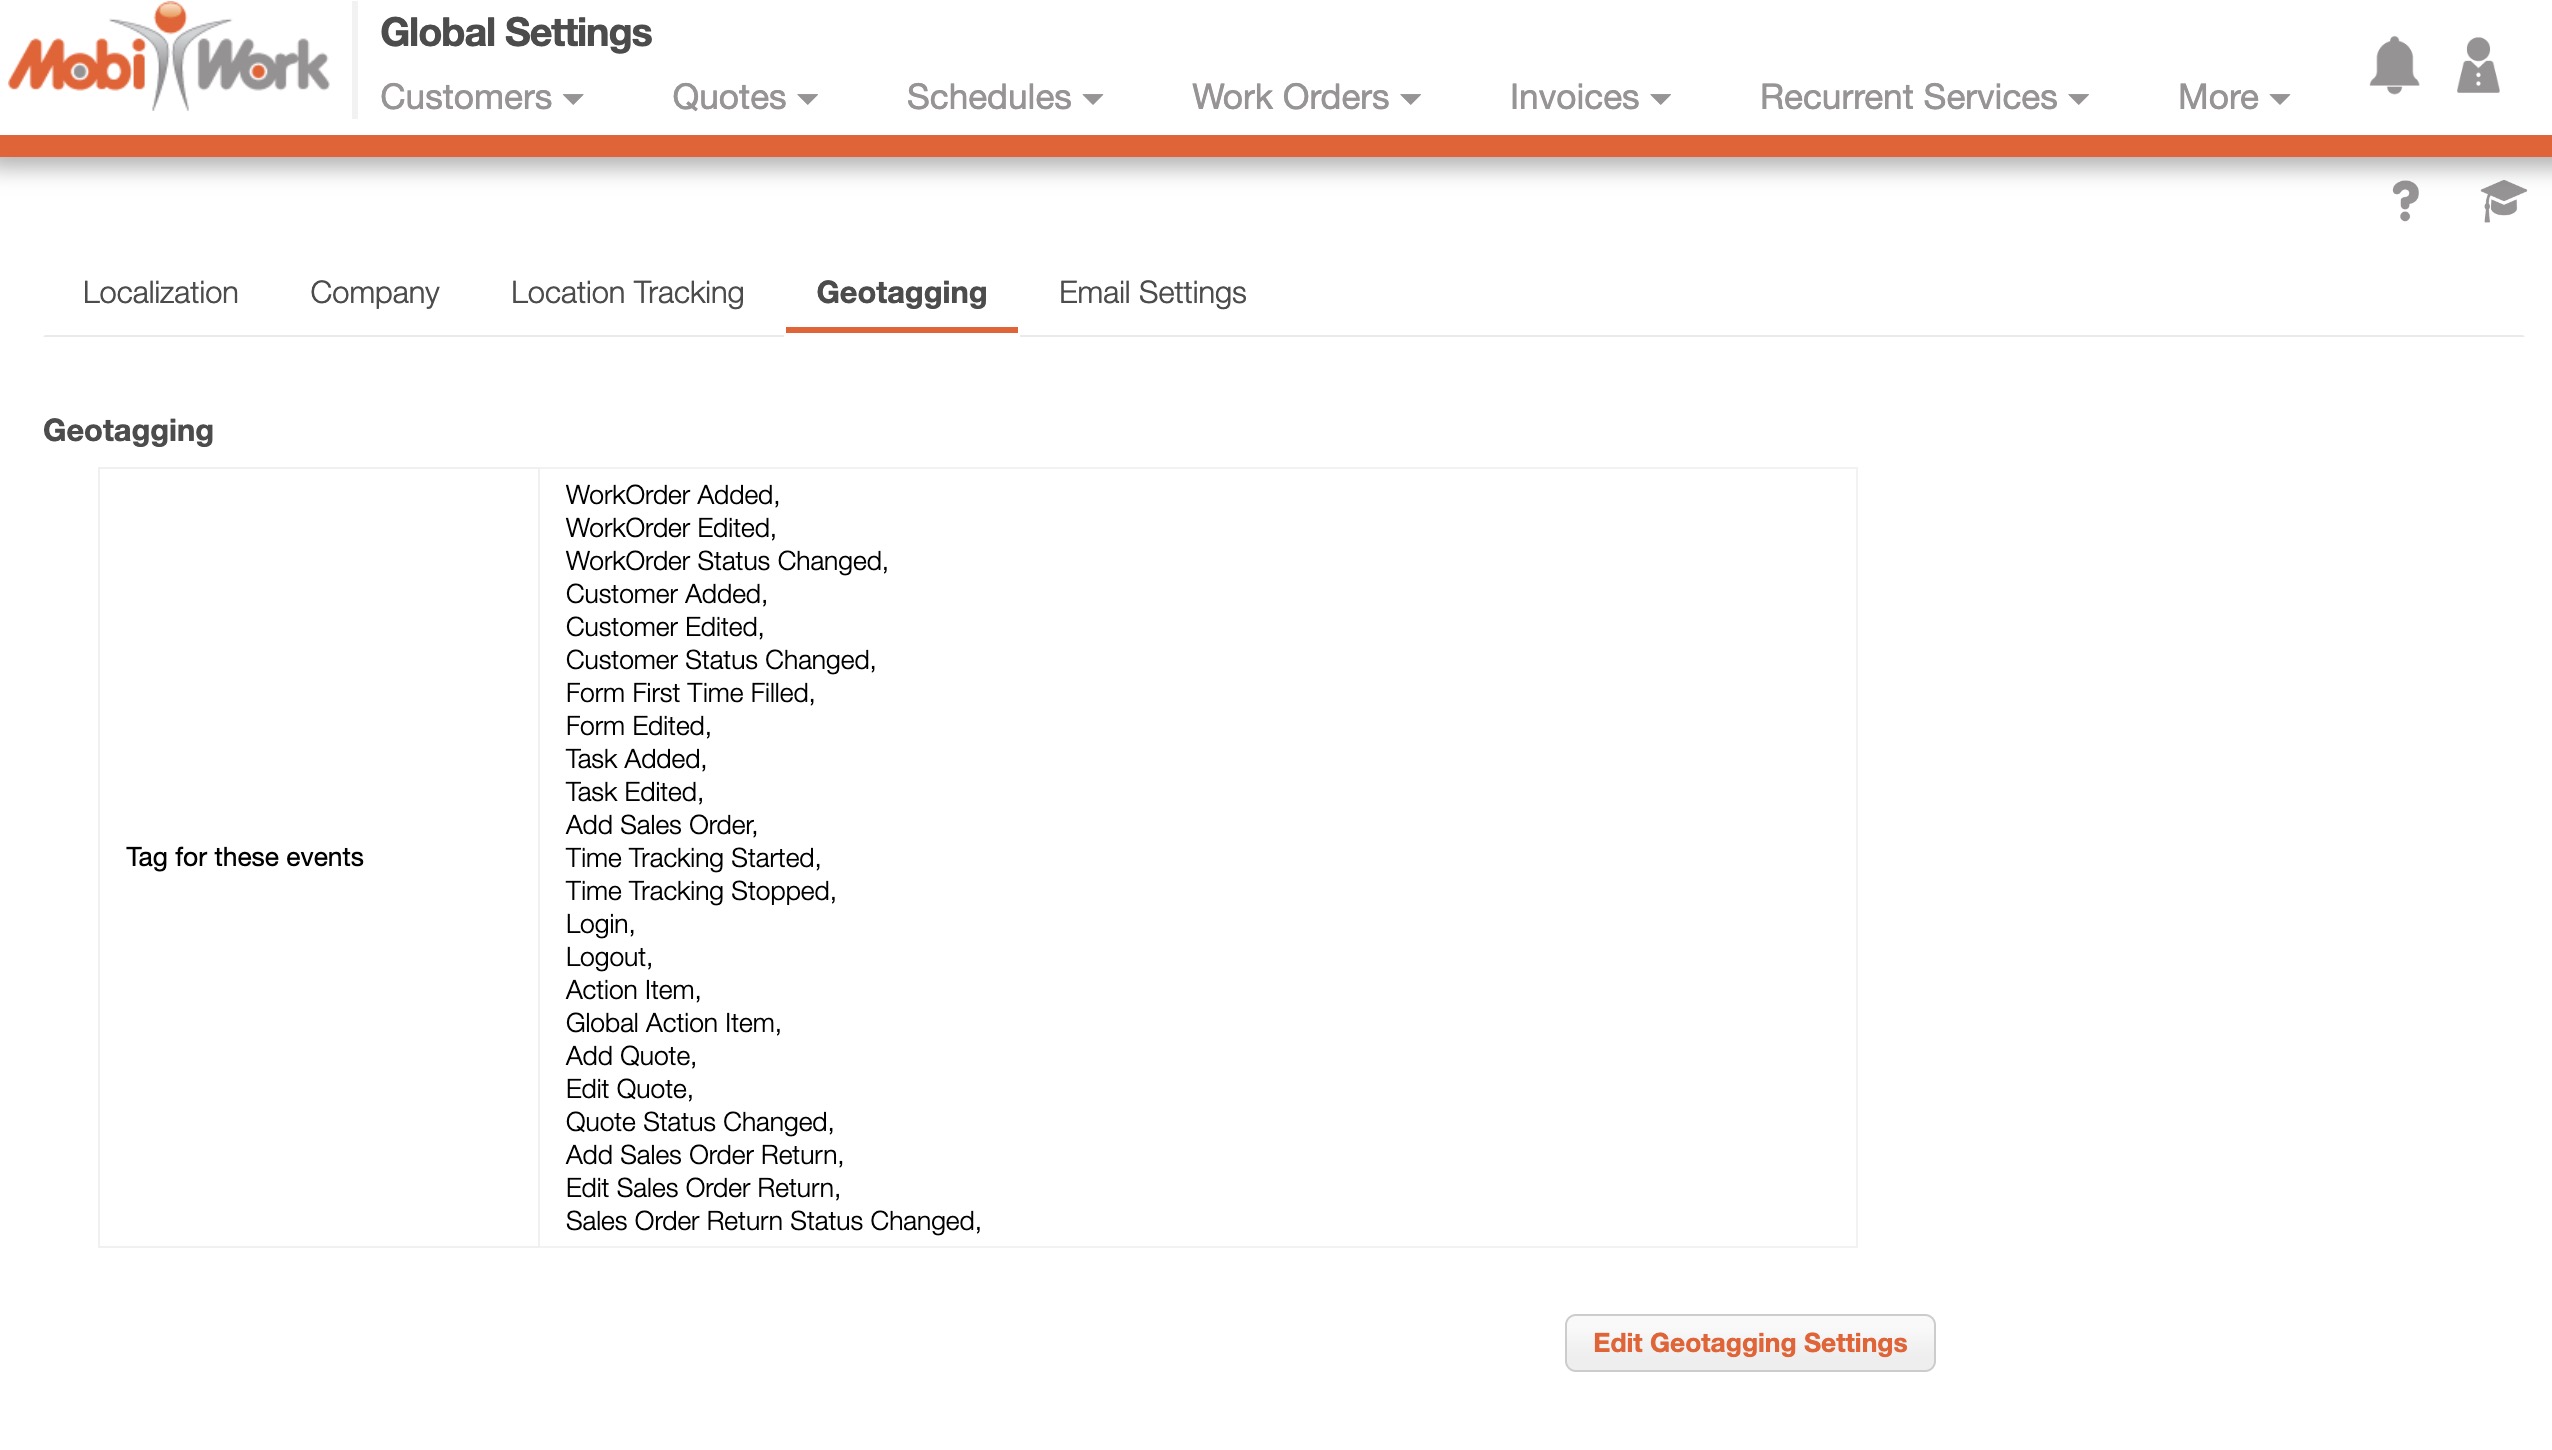2552x1450 pixels.
Task: Click the Tag for these events label
Action: coord(245,857)
